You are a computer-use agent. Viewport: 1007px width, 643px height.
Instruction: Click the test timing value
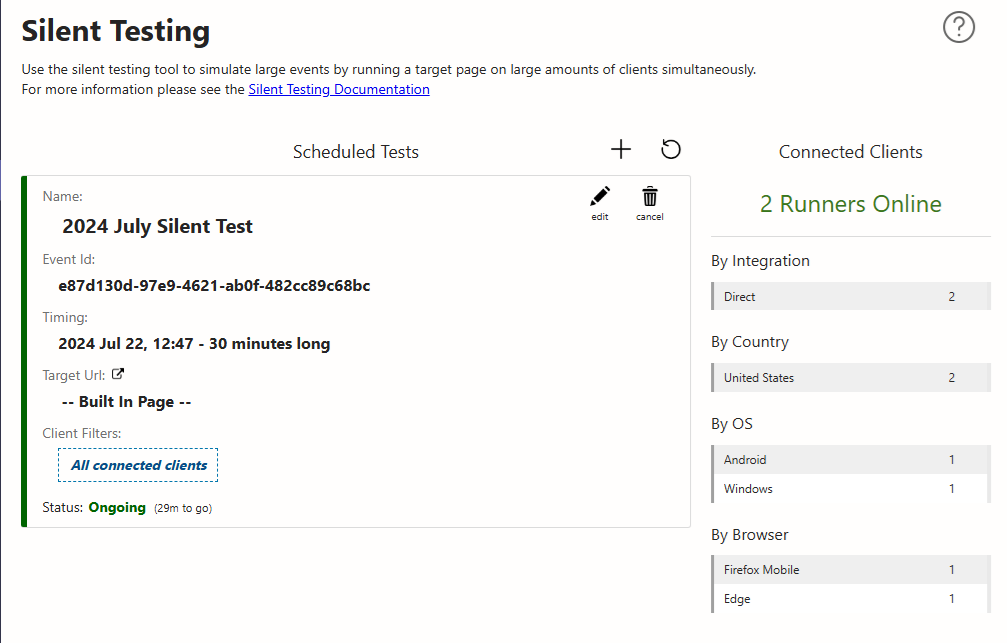pyautogui.click(x=194, y=344)
